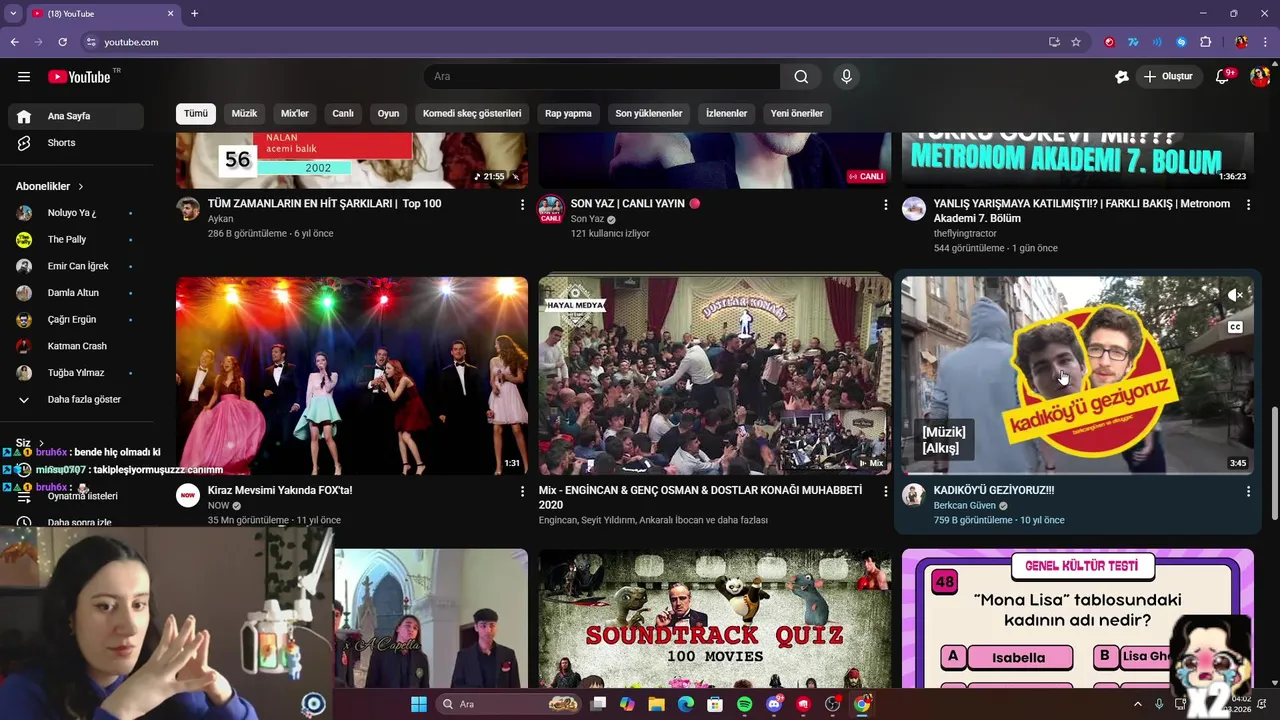Show hidden system tray icons
This screenshot has width=1280, height=720.
1137,704
